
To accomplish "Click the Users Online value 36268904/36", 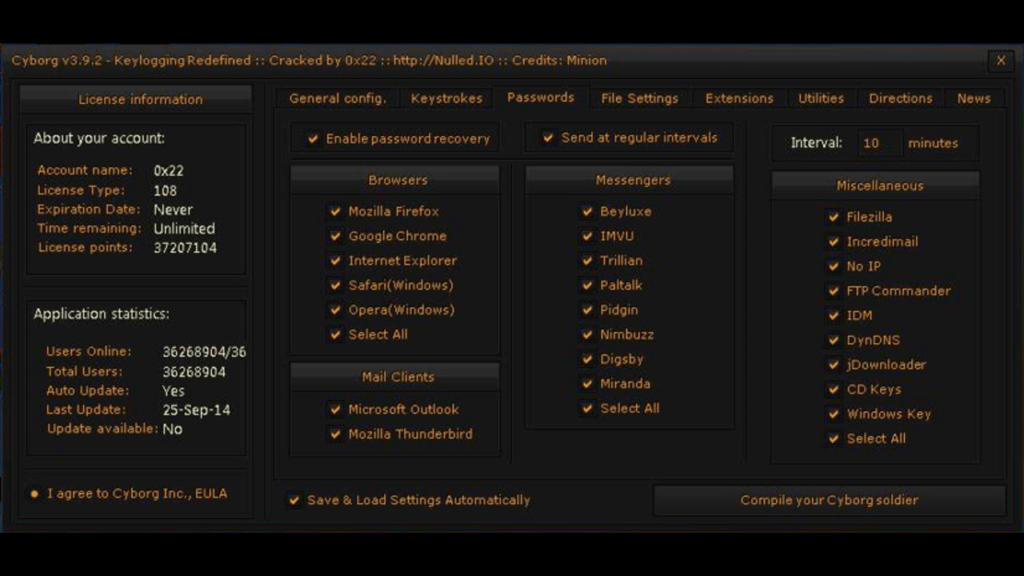I will [x=204, y=352].
